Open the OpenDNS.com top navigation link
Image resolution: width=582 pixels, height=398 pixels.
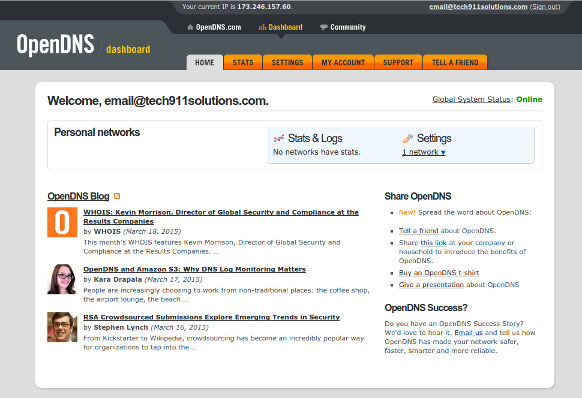pos(219,27)
